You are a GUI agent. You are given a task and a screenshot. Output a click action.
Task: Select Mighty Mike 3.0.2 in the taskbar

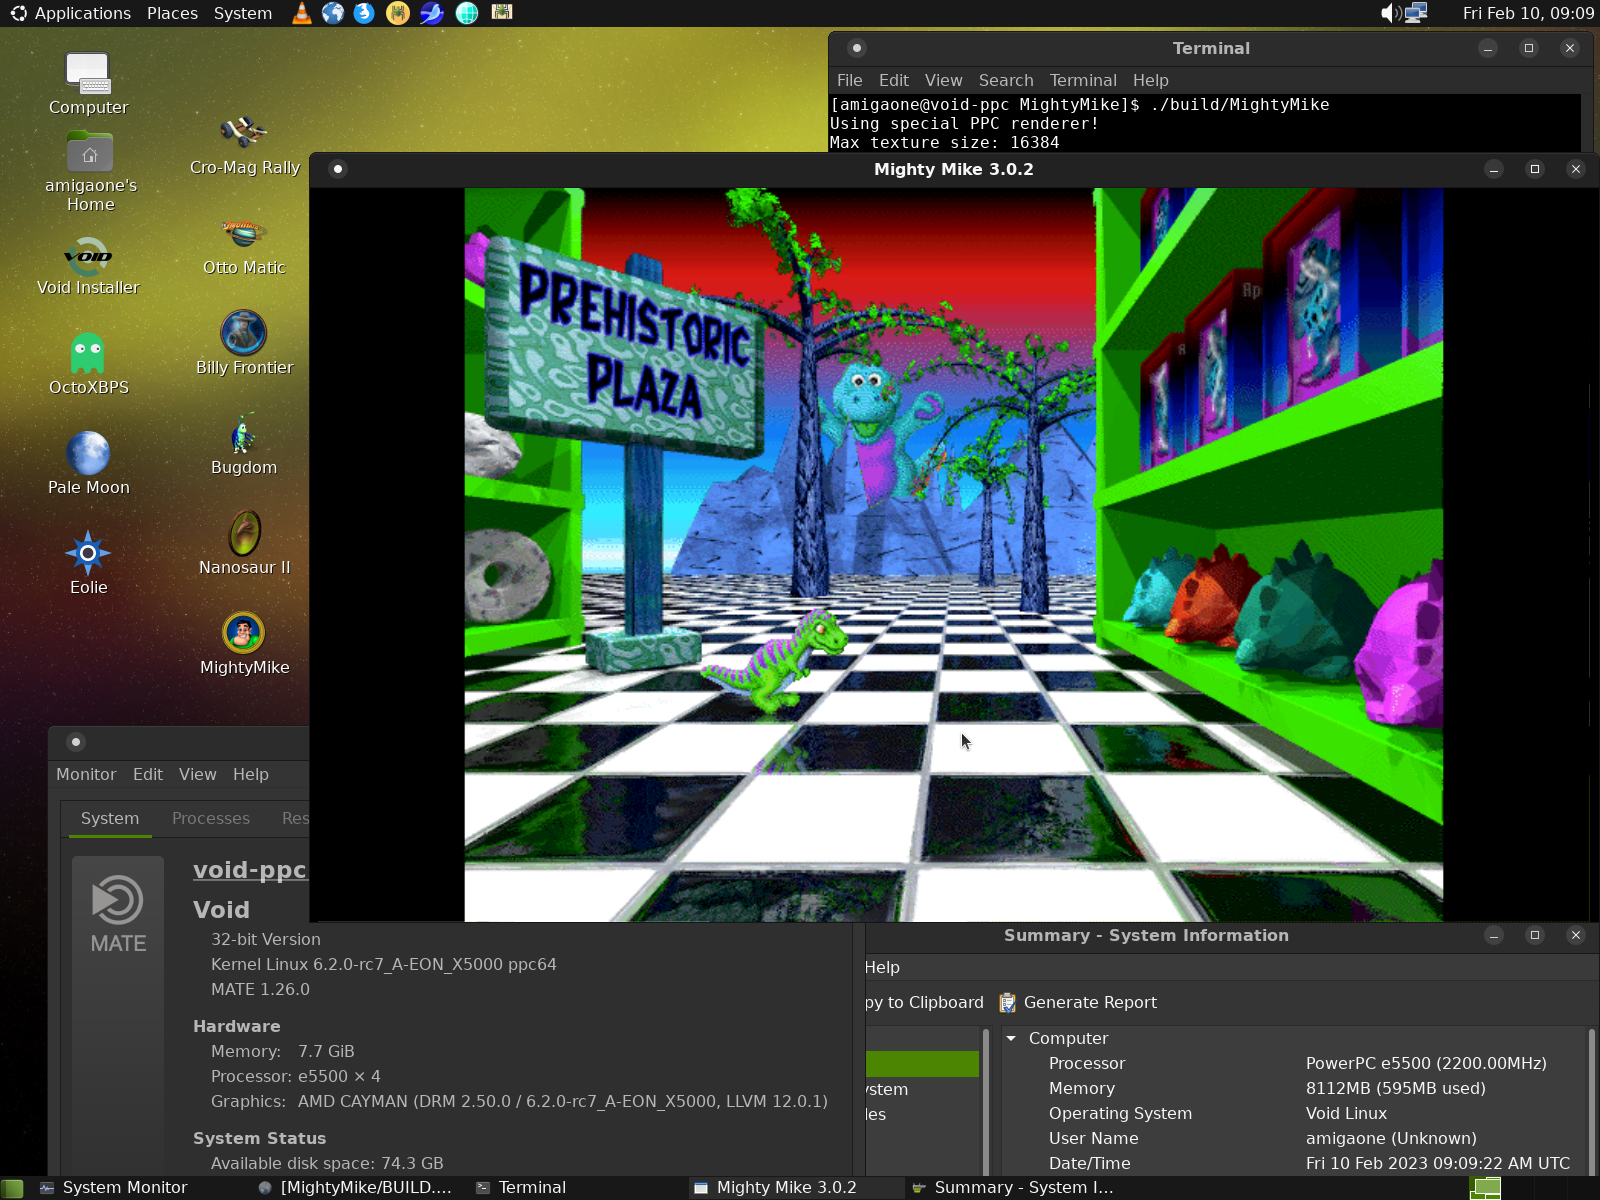point(786,1187)
